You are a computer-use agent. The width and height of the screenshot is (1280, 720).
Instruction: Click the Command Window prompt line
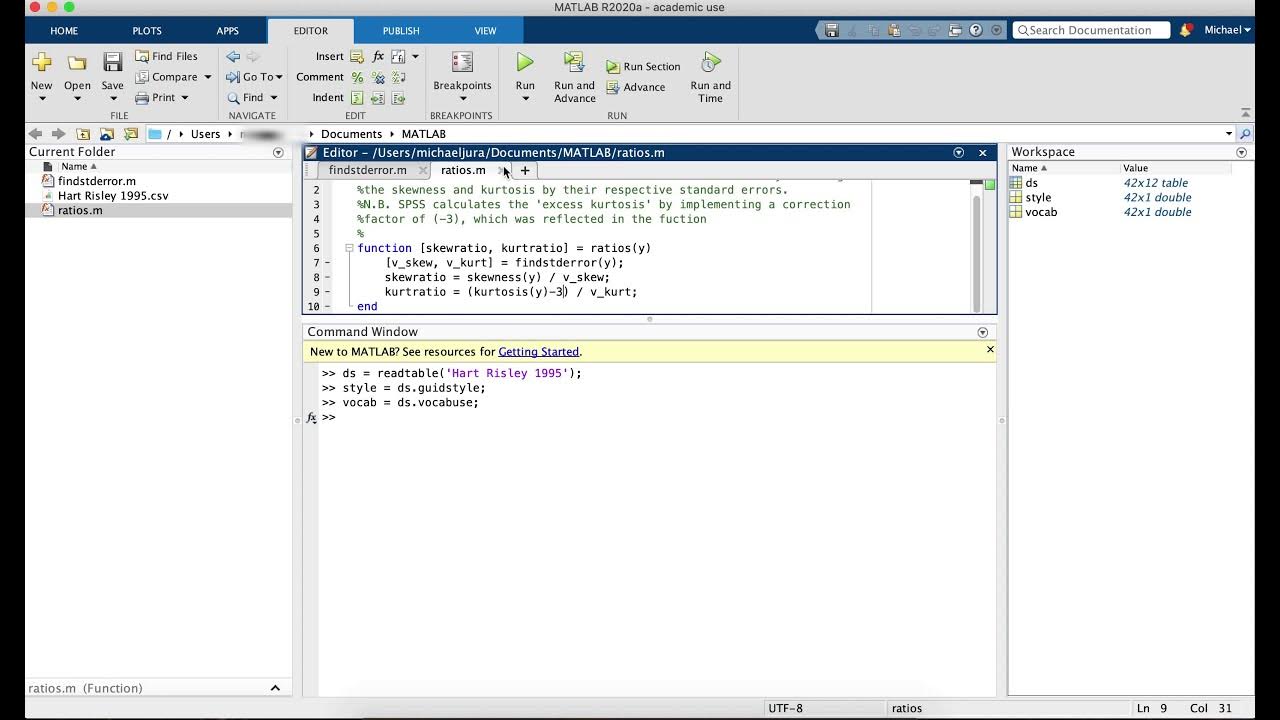pos(656,417)
